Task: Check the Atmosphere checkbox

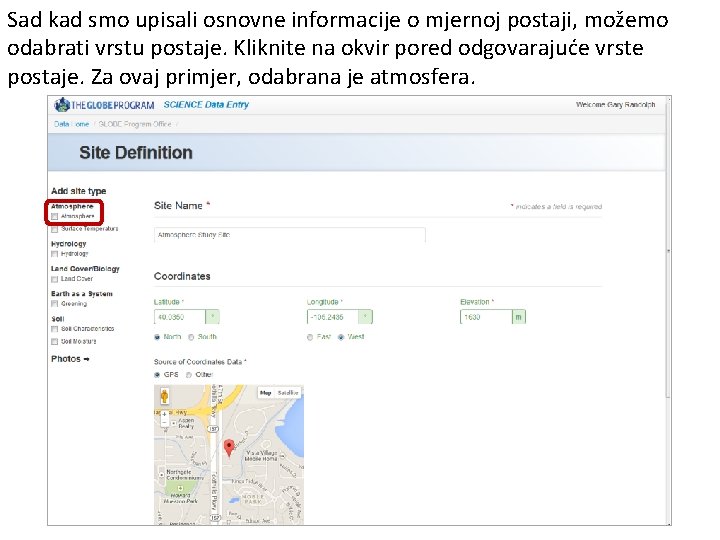Action: pyautogui.click(x=55, y=216)
